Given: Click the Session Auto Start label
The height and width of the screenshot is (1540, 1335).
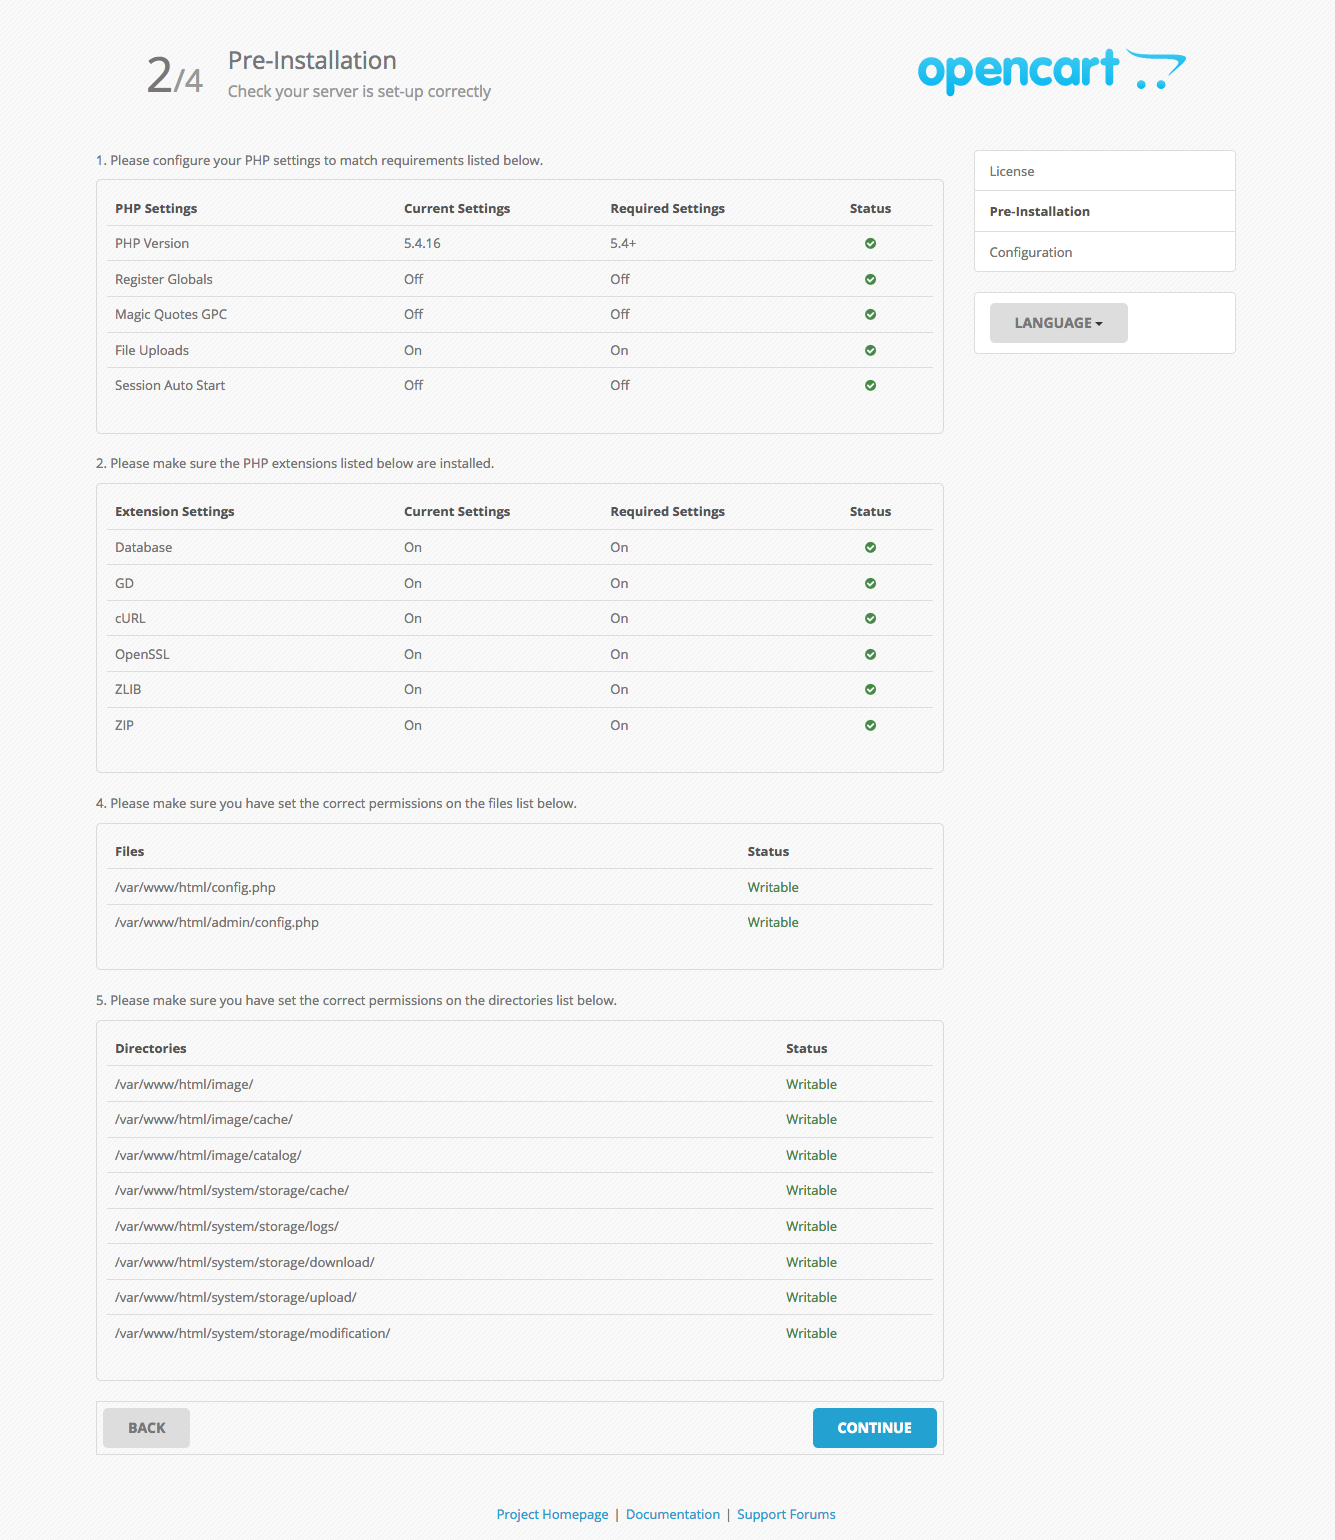Looking at the screenshot, I should point(170,386).
